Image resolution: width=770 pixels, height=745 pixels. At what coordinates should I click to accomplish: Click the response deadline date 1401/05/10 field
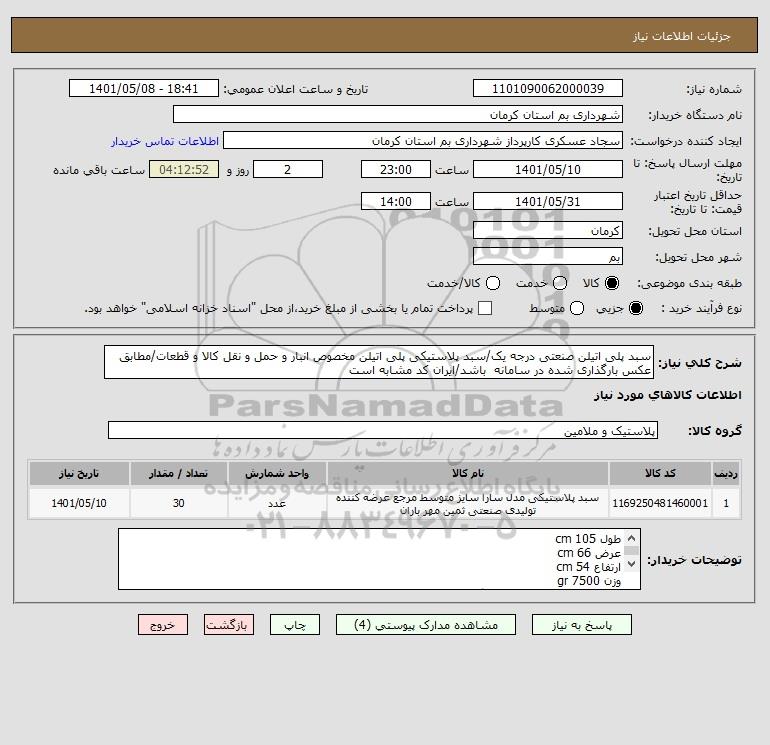pos(548,169)
